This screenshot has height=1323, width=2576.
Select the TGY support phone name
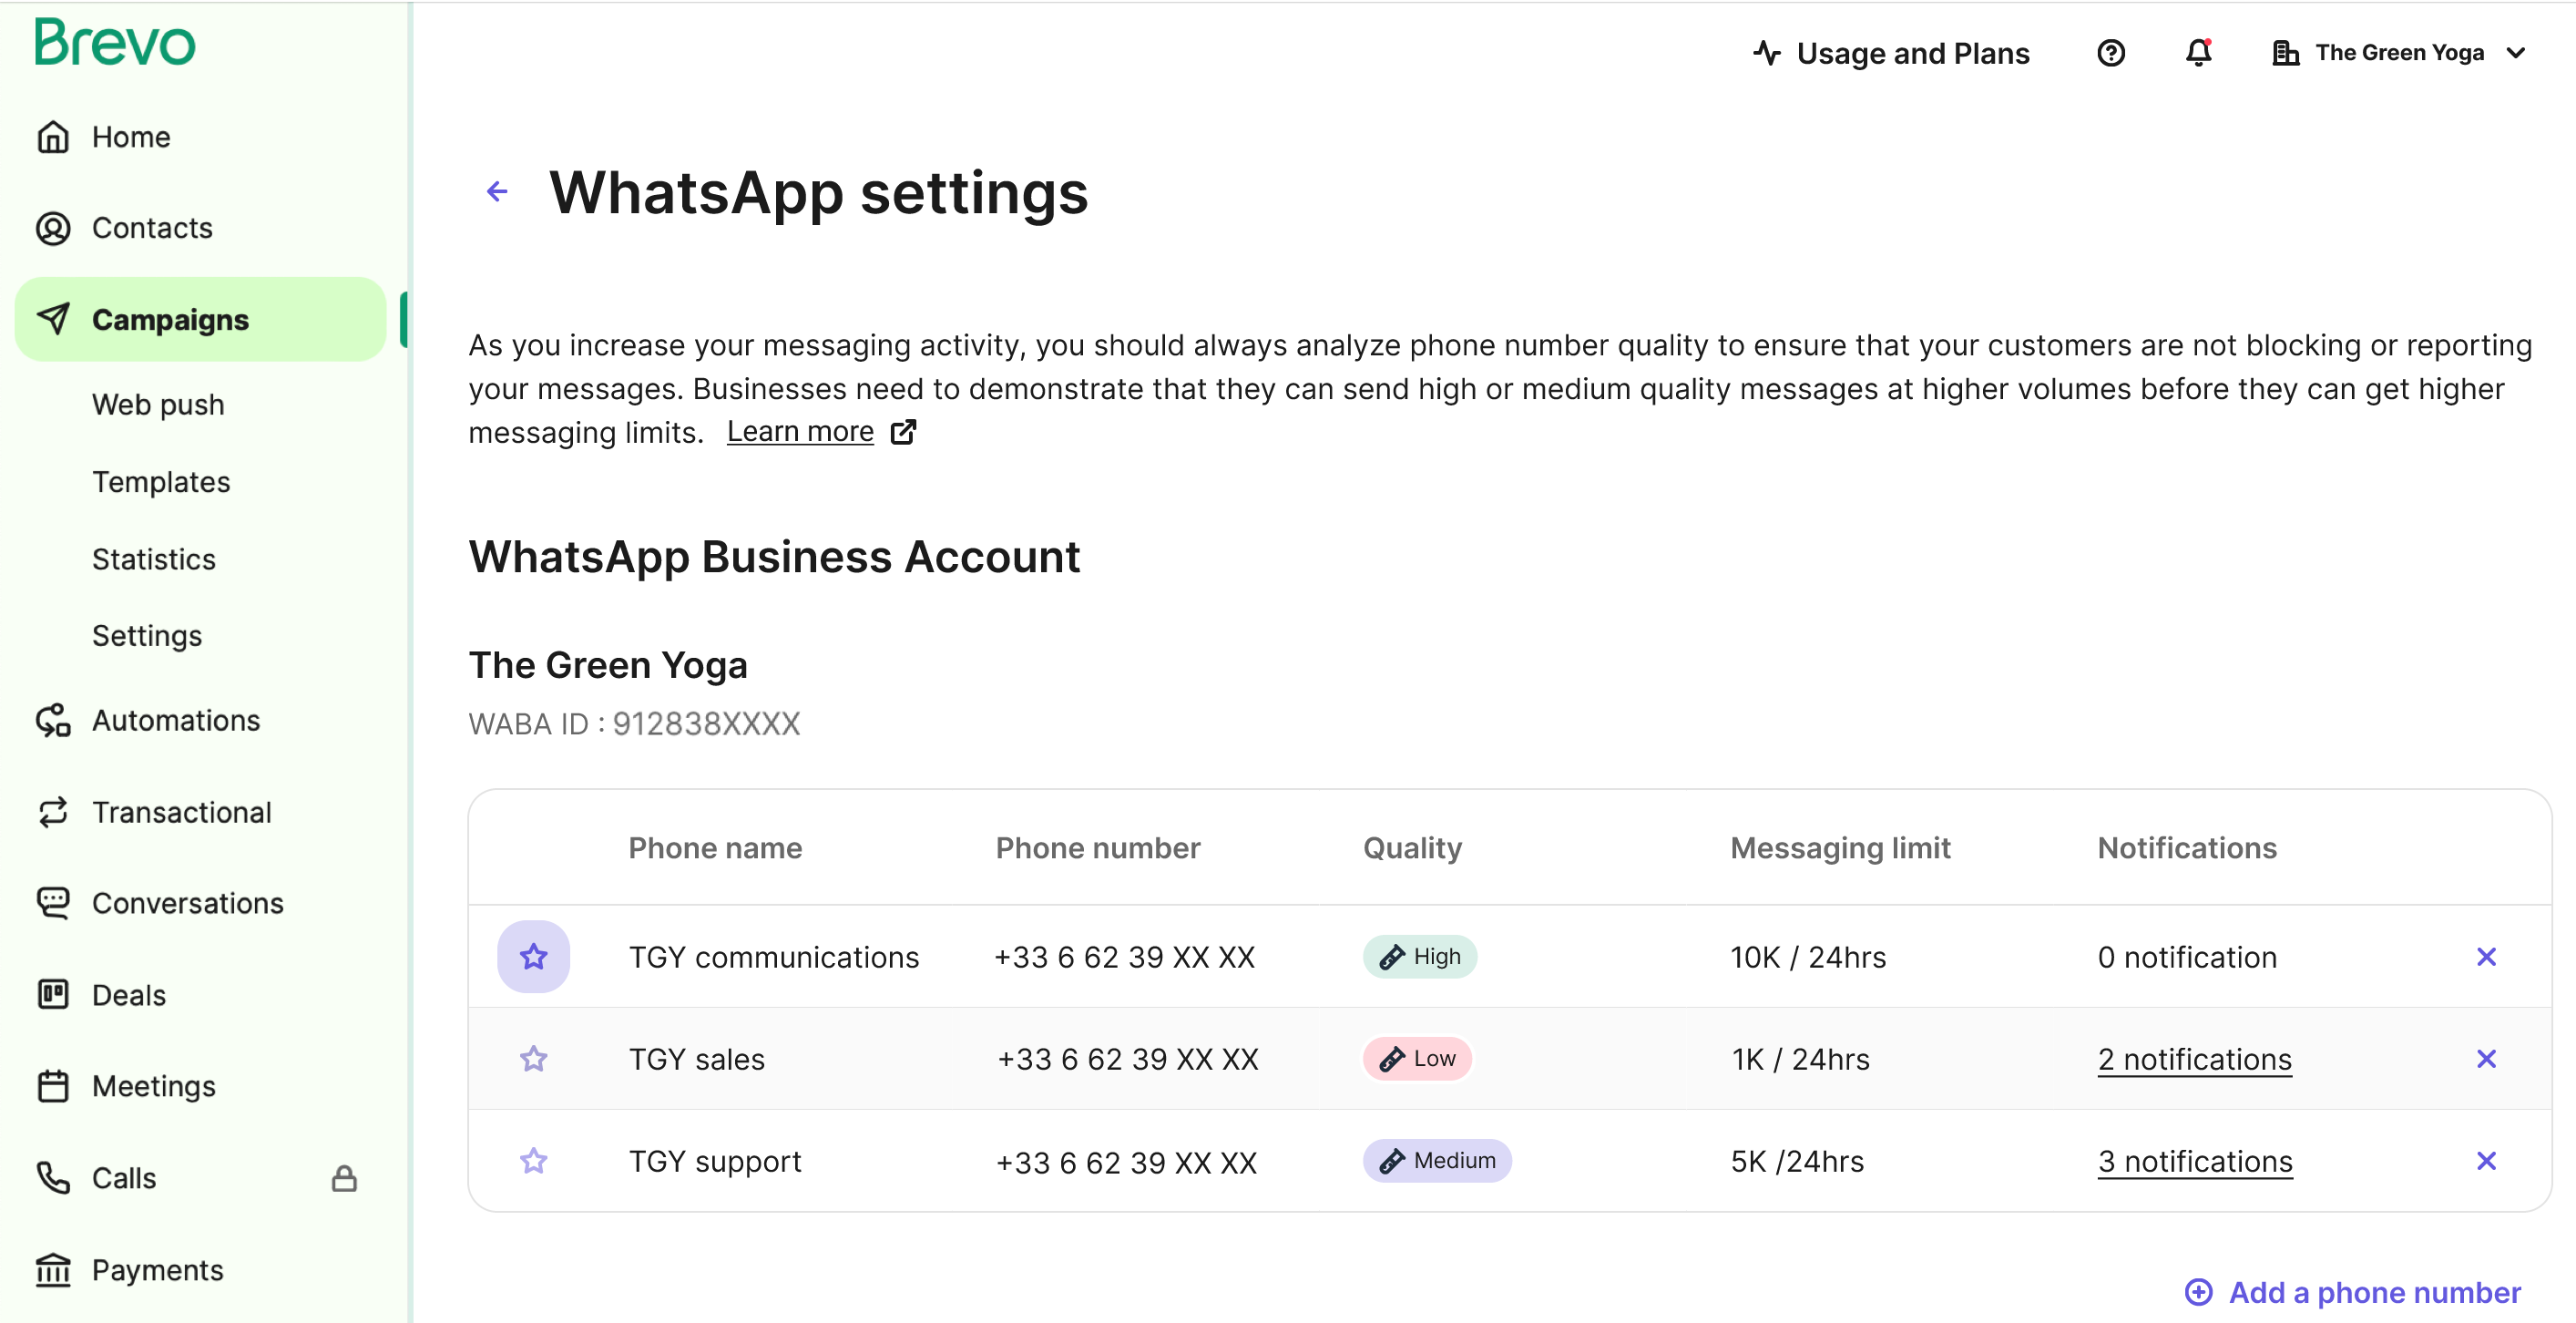click(714, 1161)
